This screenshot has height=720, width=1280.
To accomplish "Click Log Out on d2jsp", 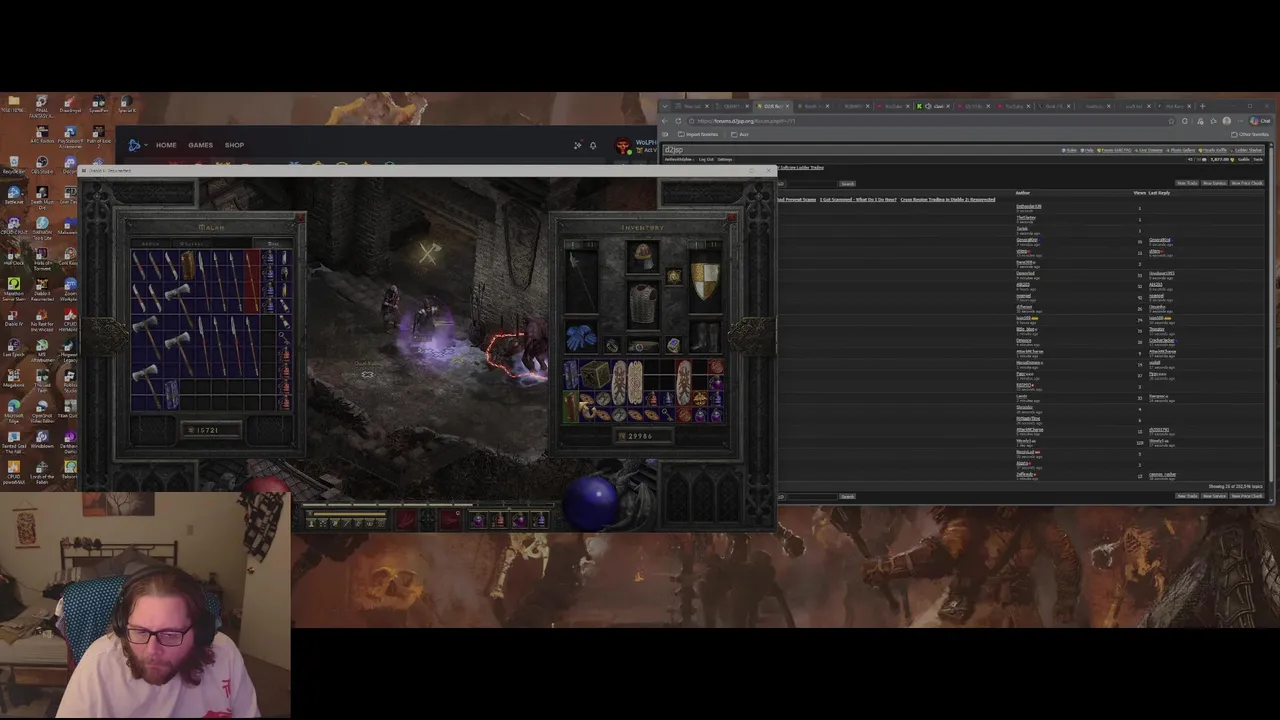I will (x=706, y=159).
